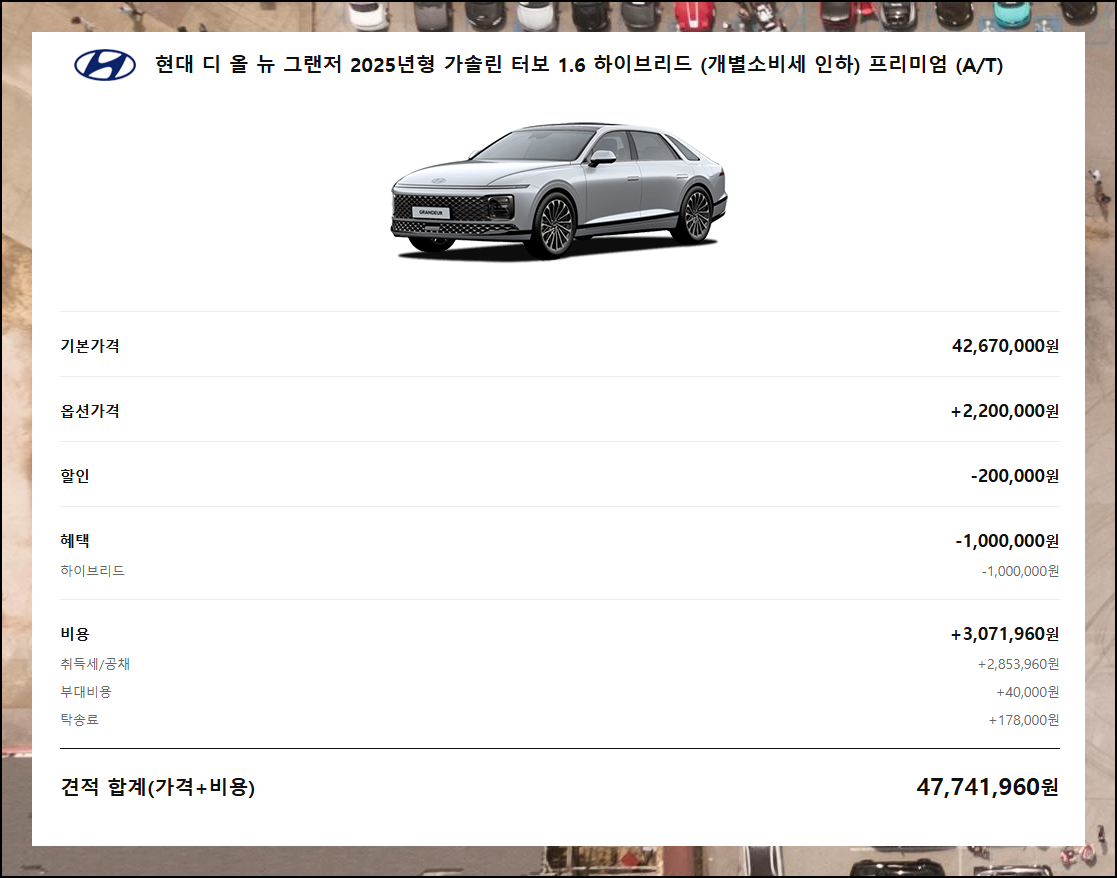Image resolution: width=1117 pixels, height=878 pixels.
Task: Click the 할인 label
Action: 75,476
